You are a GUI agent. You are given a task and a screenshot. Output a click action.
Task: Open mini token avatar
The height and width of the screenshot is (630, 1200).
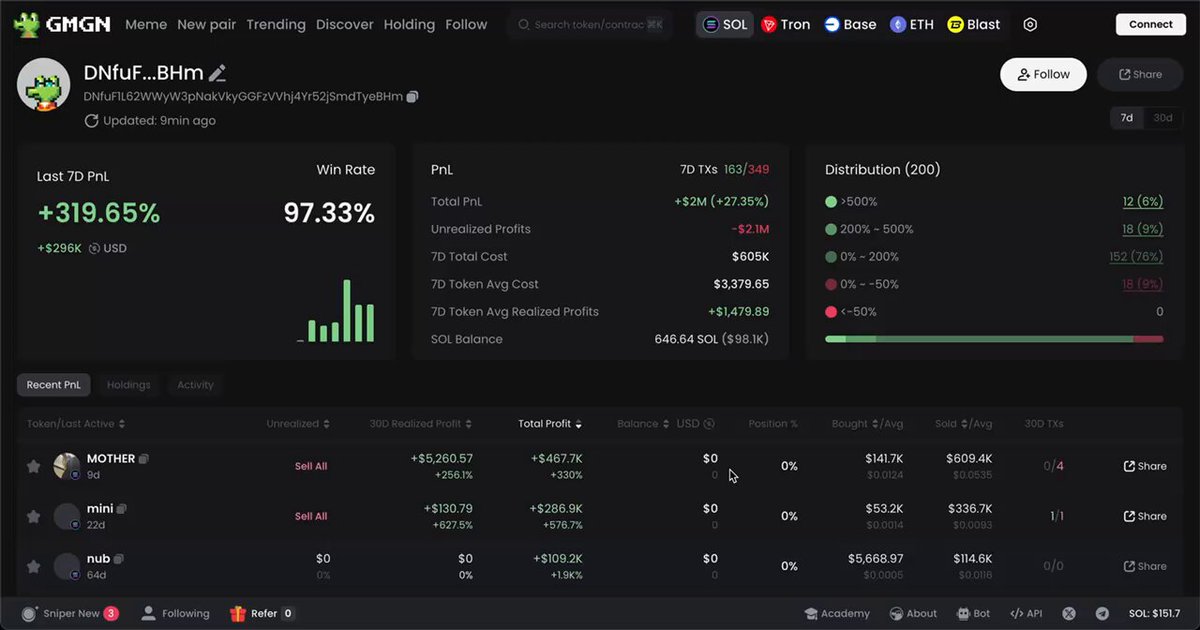click(67, 516)
